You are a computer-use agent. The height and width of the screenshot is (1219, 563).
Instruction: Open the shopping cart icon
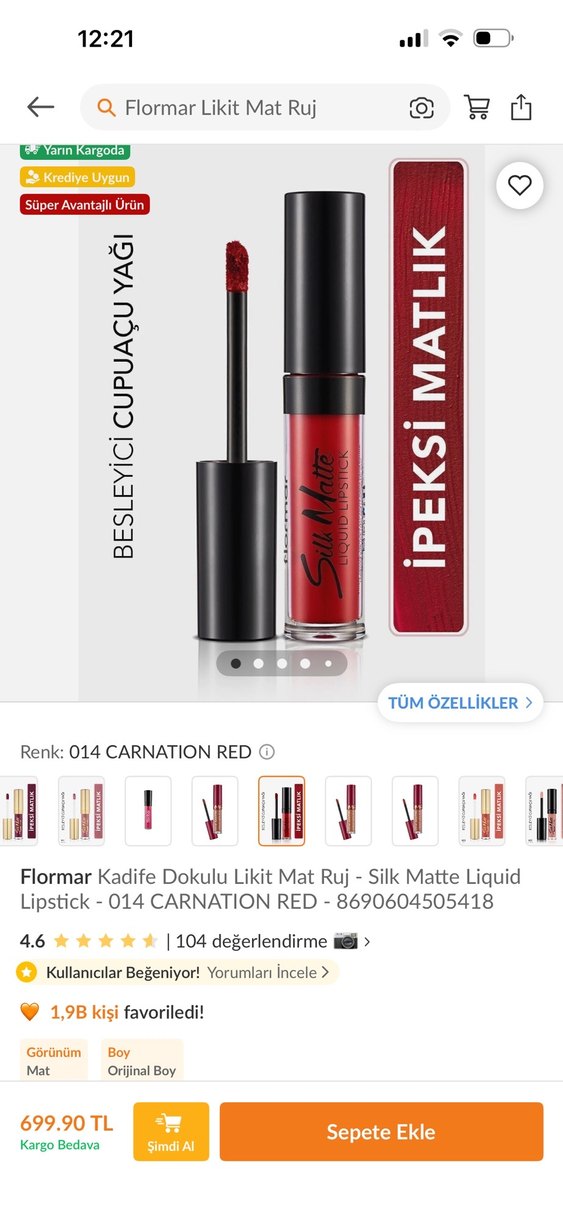[x=477, y=107]
